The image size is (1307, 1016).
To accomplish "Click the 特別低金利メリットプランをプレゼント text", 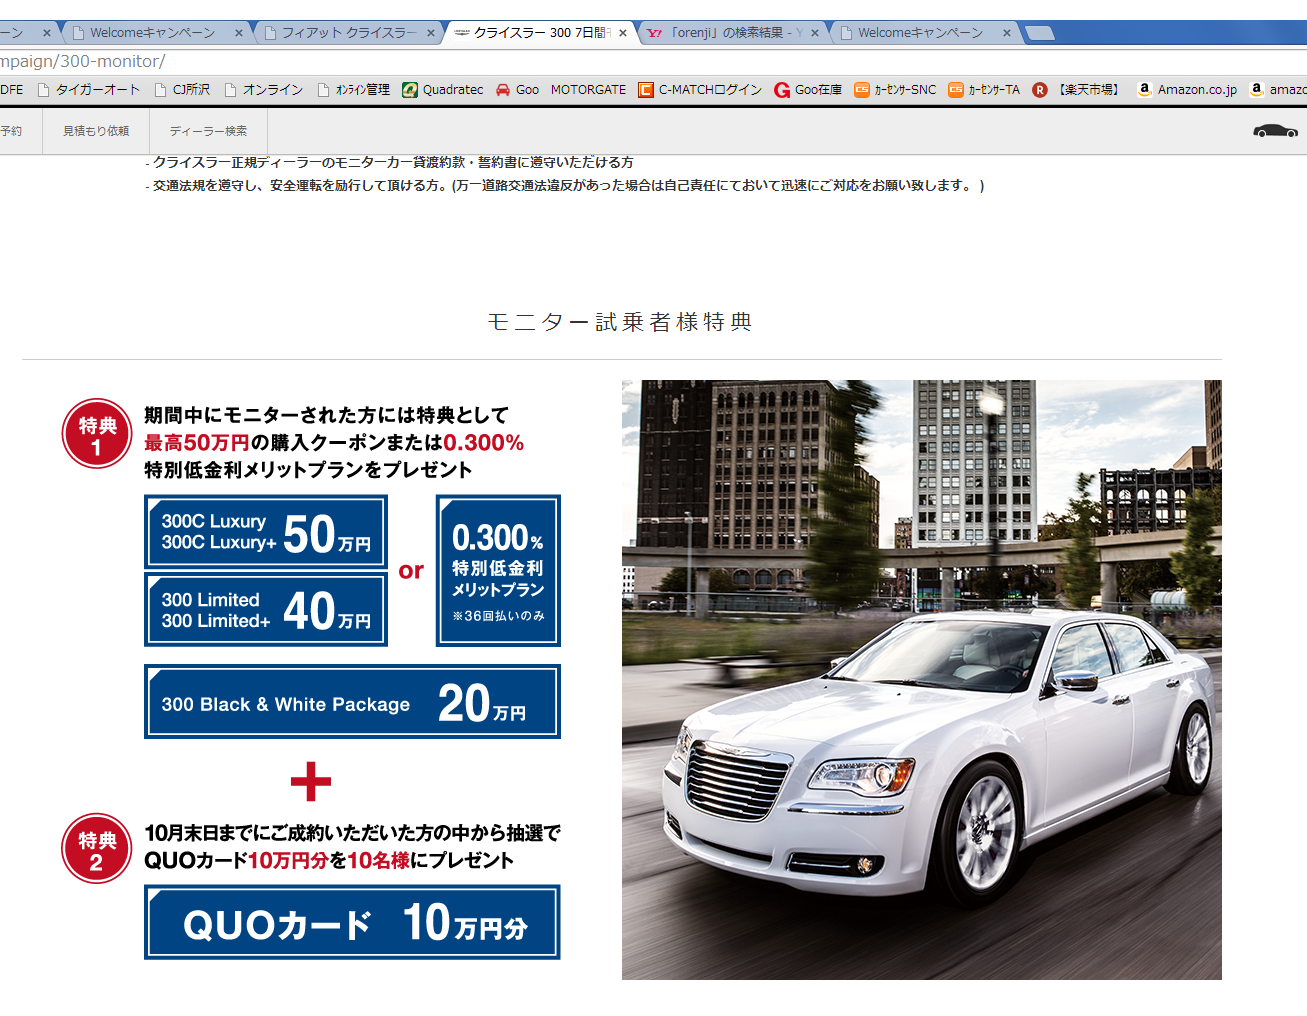I will pyautogui.click(x=308, y=470).
